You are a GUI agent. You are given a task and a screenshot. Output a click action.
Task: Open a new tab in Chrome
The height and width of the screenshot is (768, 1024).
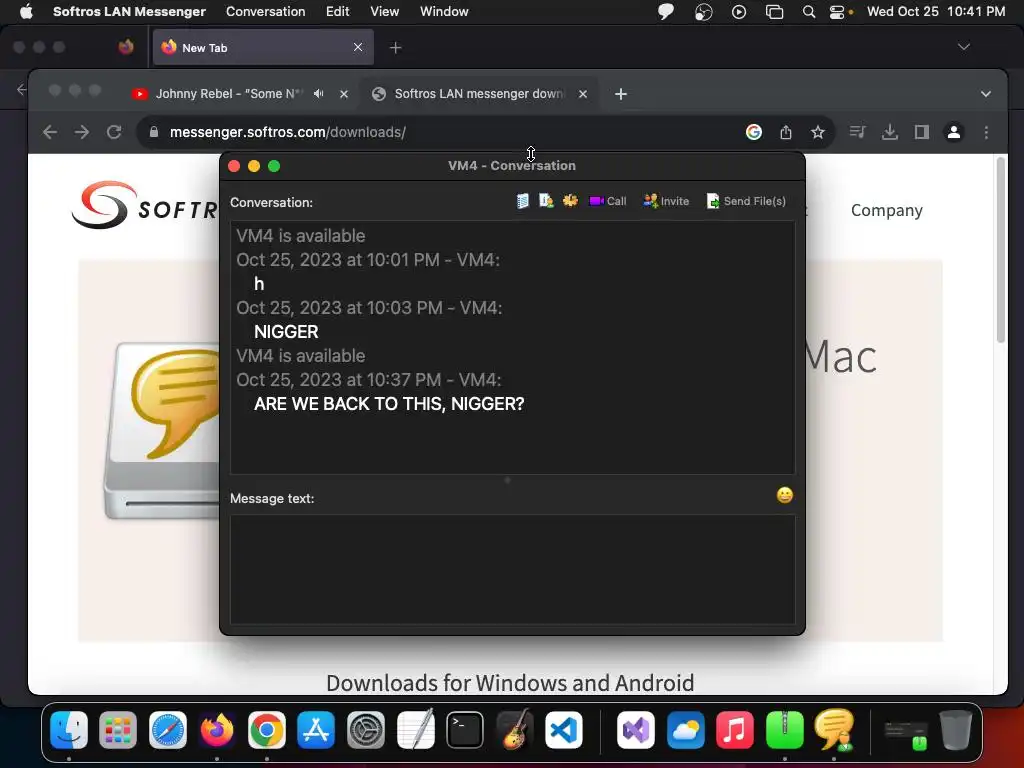[620, 94]
